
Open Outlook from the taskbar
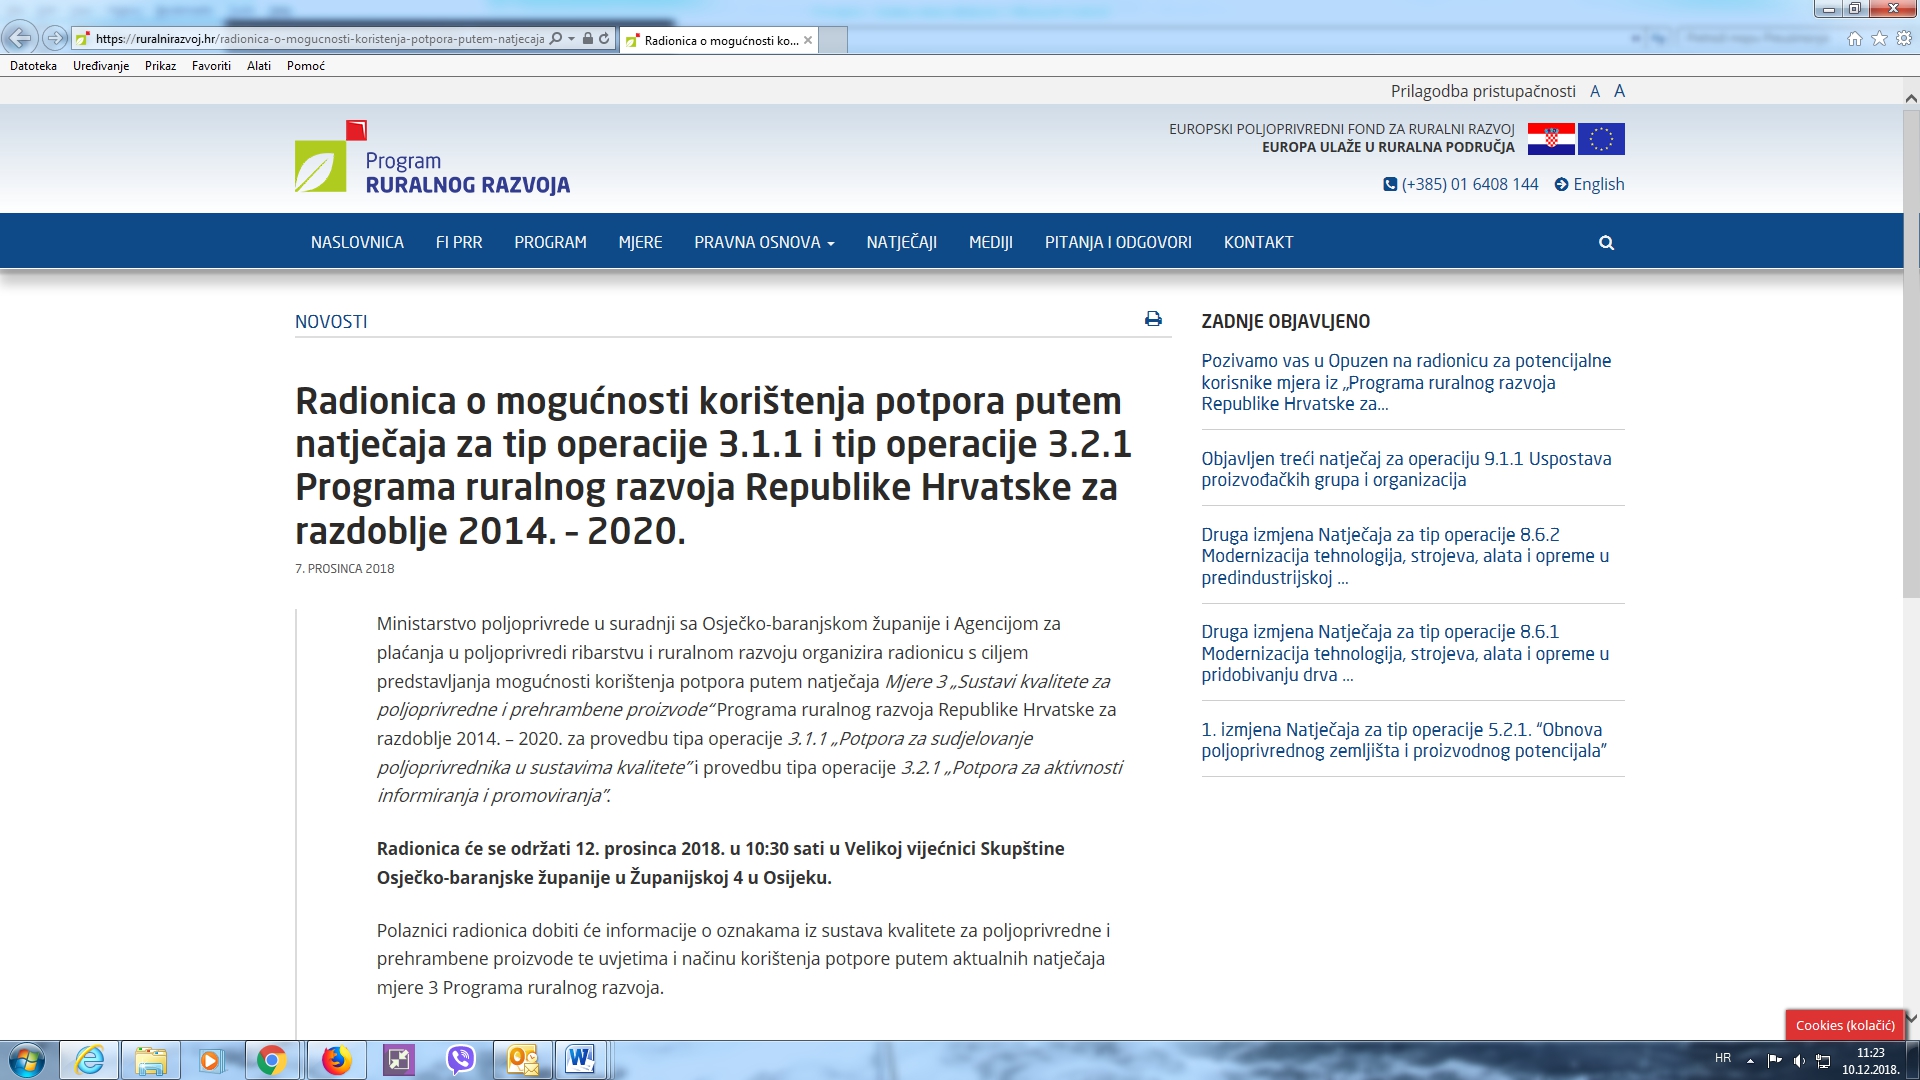tap(522, 1060)
